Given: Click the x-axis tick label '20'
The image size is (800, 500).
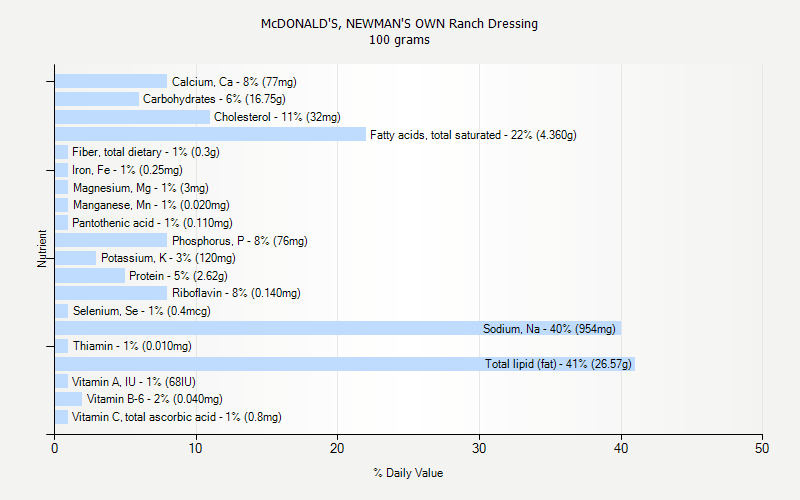Looking at the screenshot, I should pos(337,448).
